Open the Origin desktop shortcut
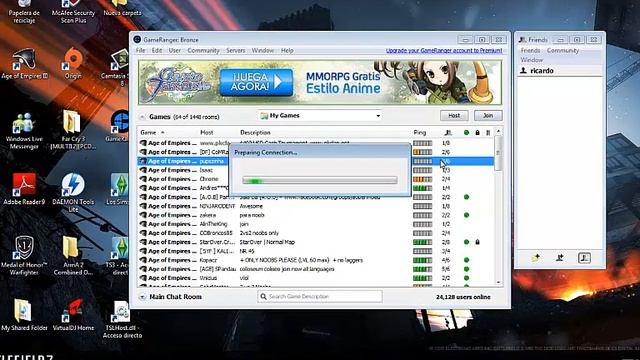This screenshot has width=640, height=360. pyautogui.click(x=73, y=64)
